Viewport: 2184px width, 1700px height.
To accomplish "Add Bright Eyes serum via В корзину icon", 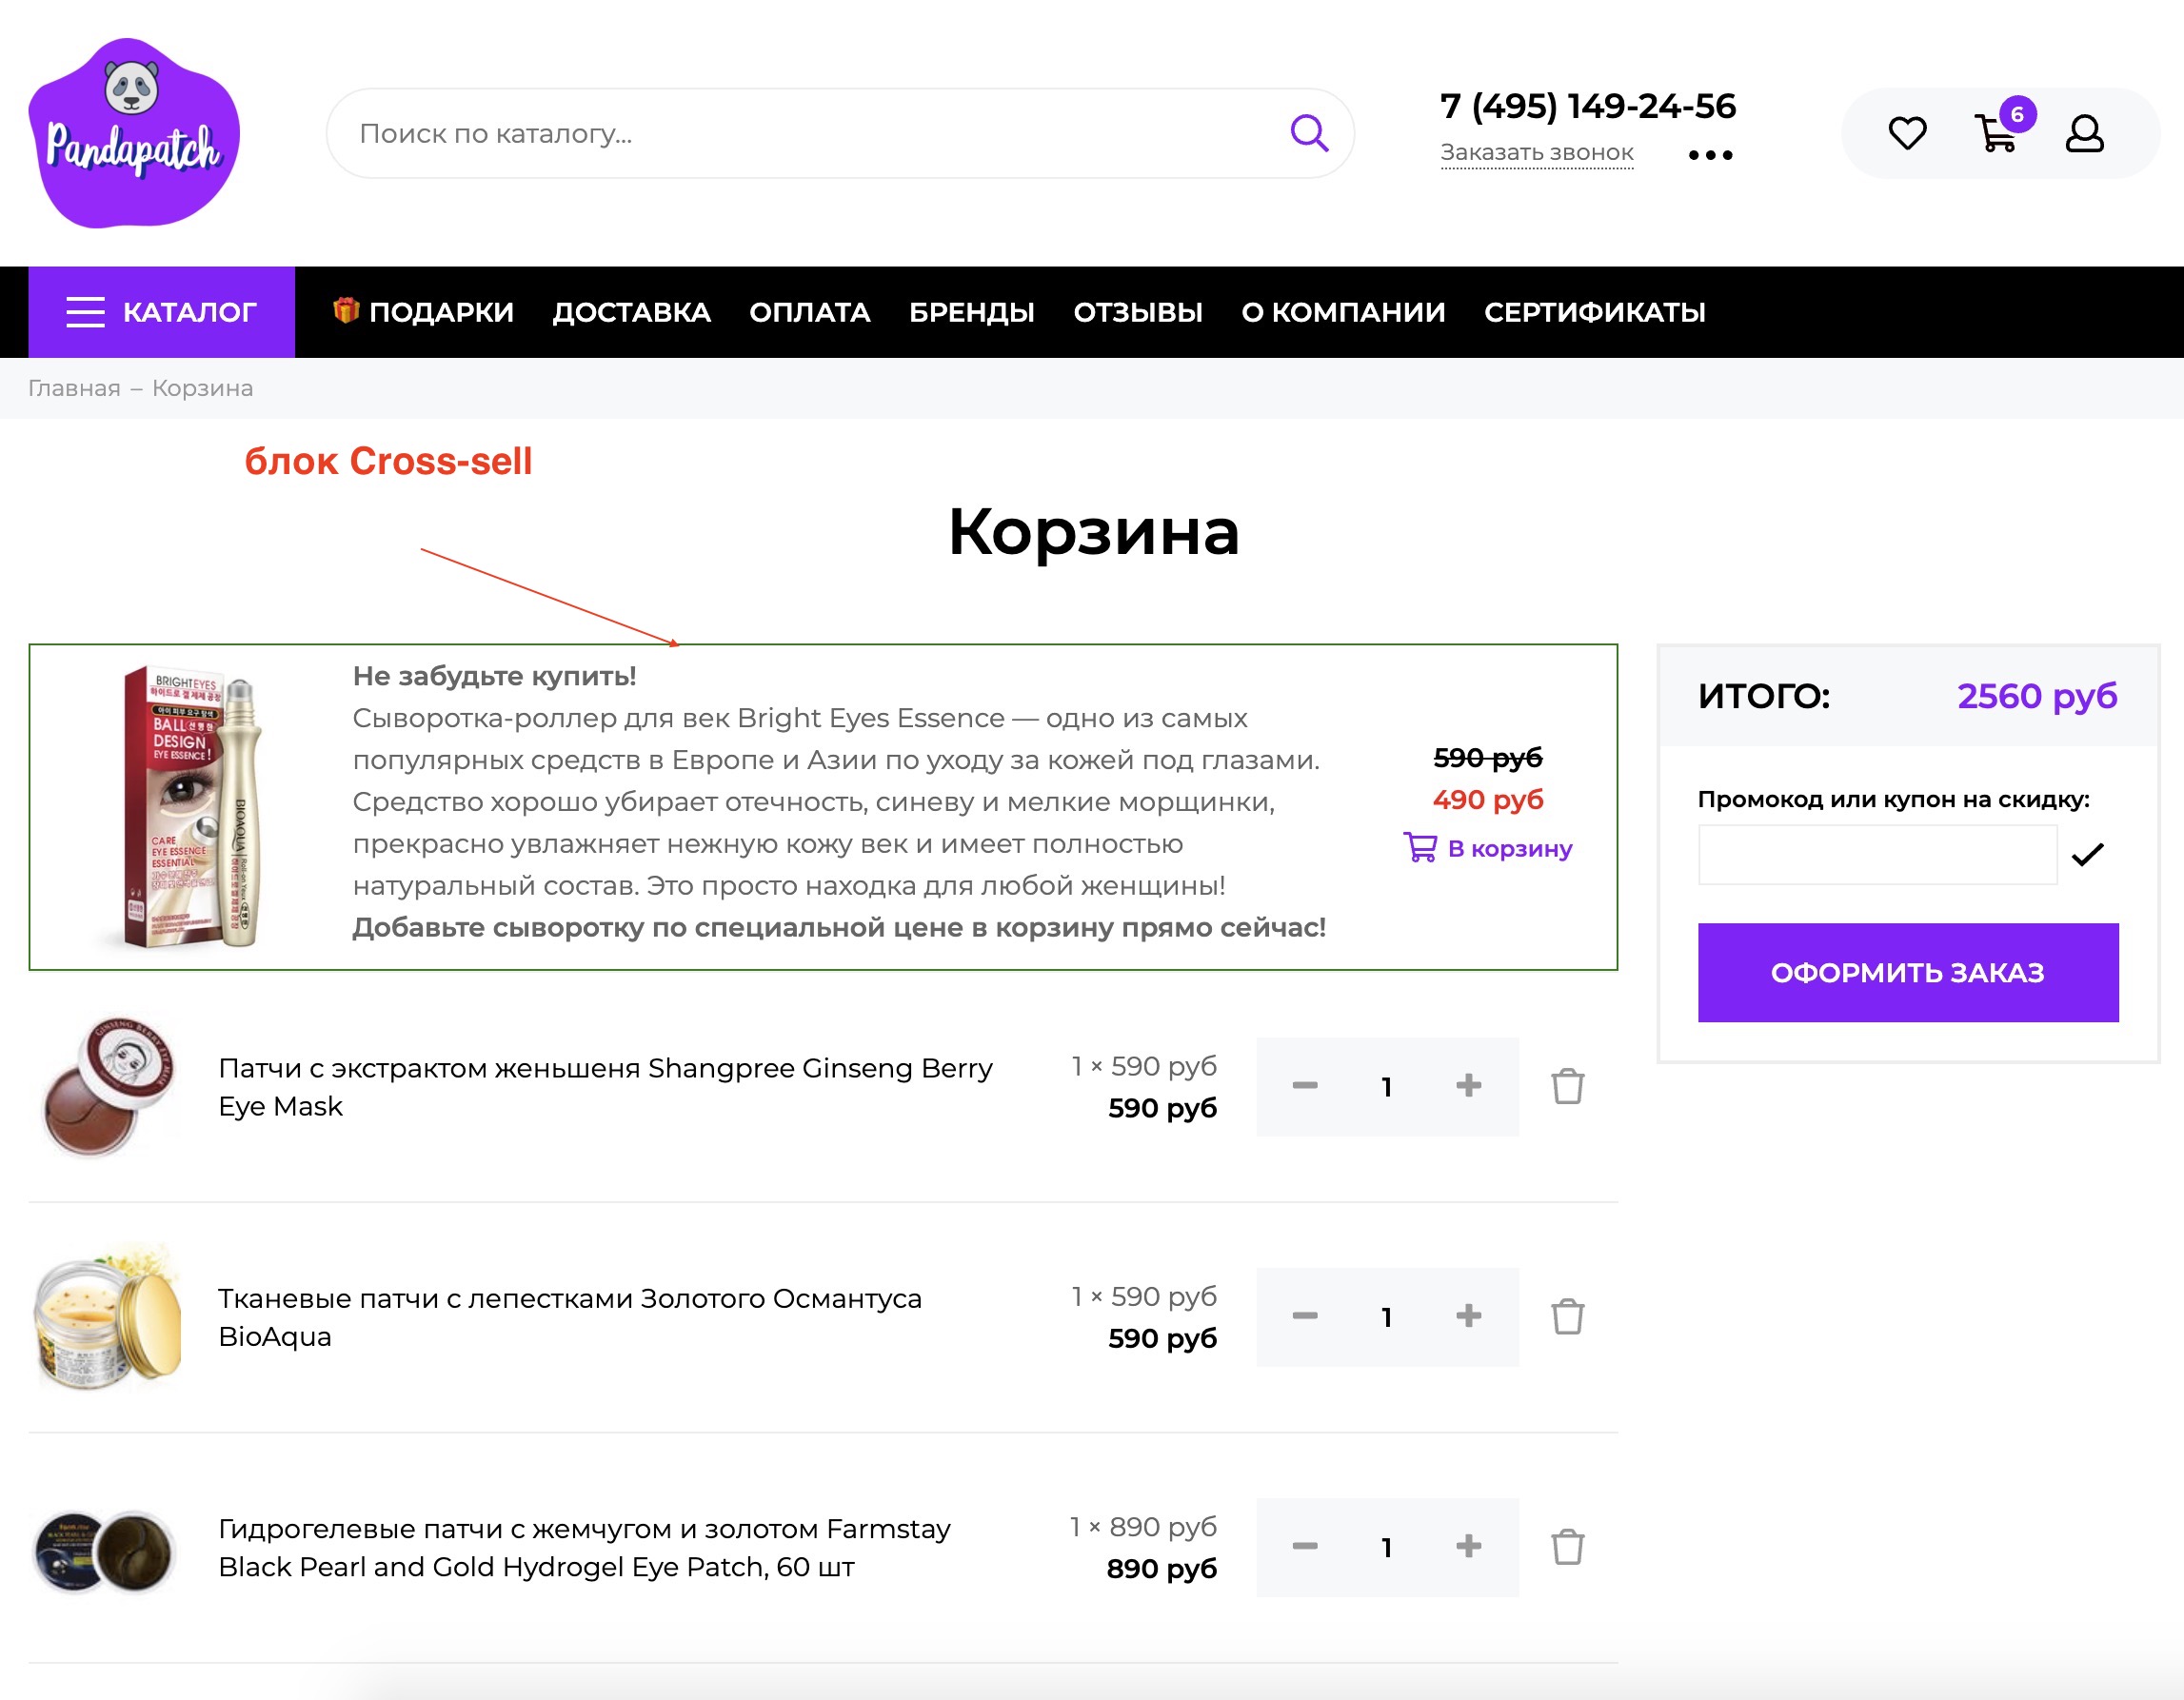I will (x=1421, y=847).
